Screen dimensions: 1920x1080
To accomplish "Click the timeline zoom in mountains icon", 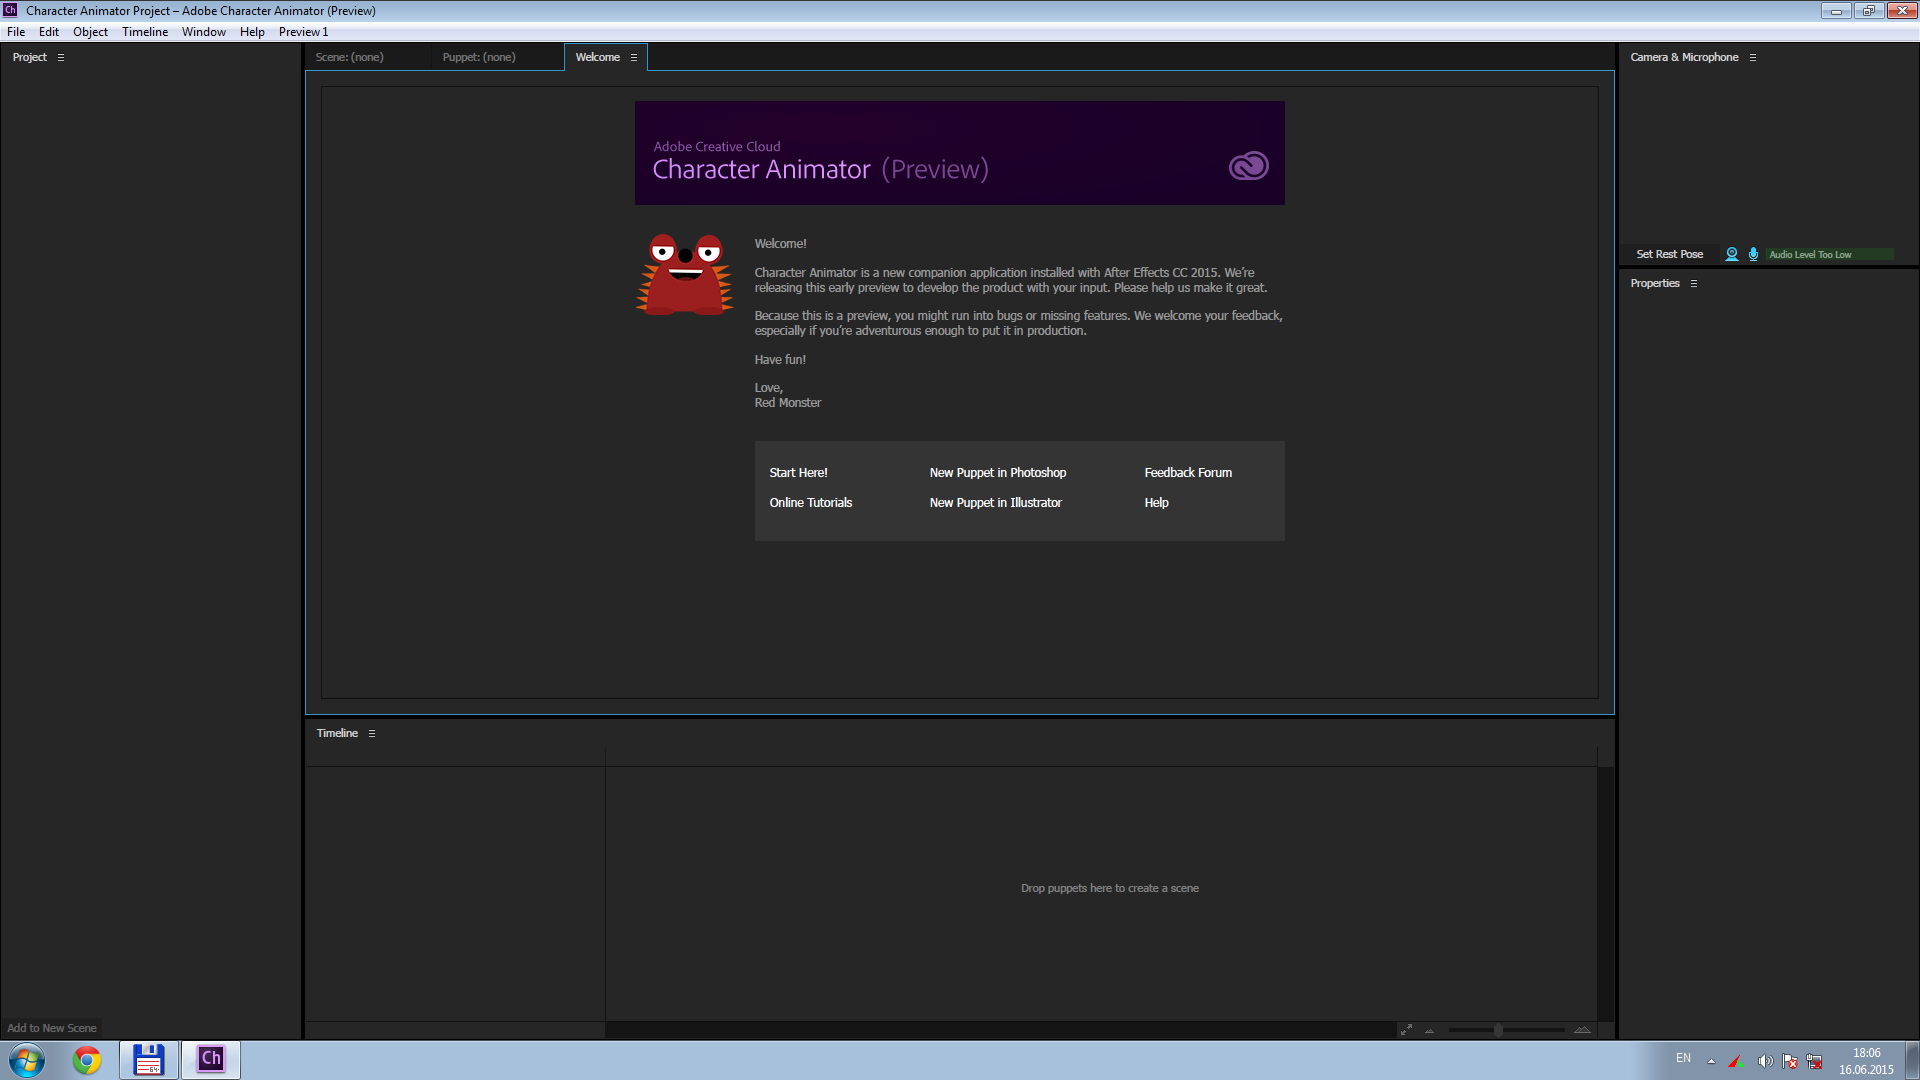I will click(x=1582, y=1029).
